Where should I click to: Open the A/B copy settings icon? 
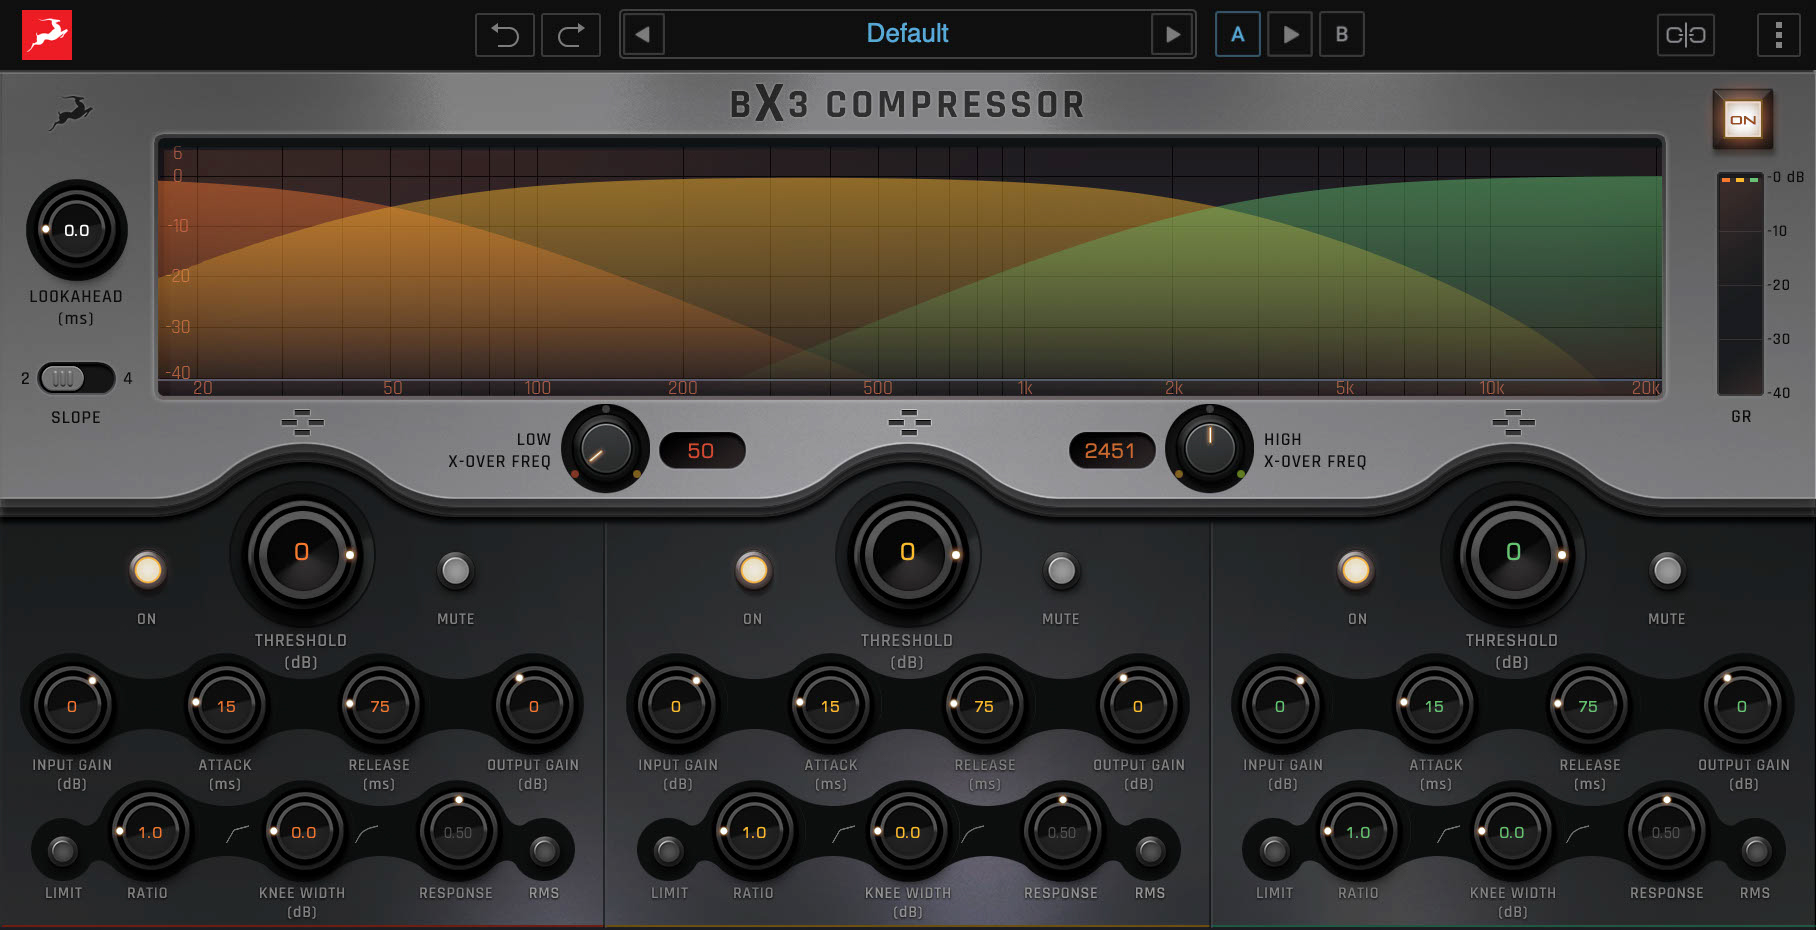(1687, 34)
